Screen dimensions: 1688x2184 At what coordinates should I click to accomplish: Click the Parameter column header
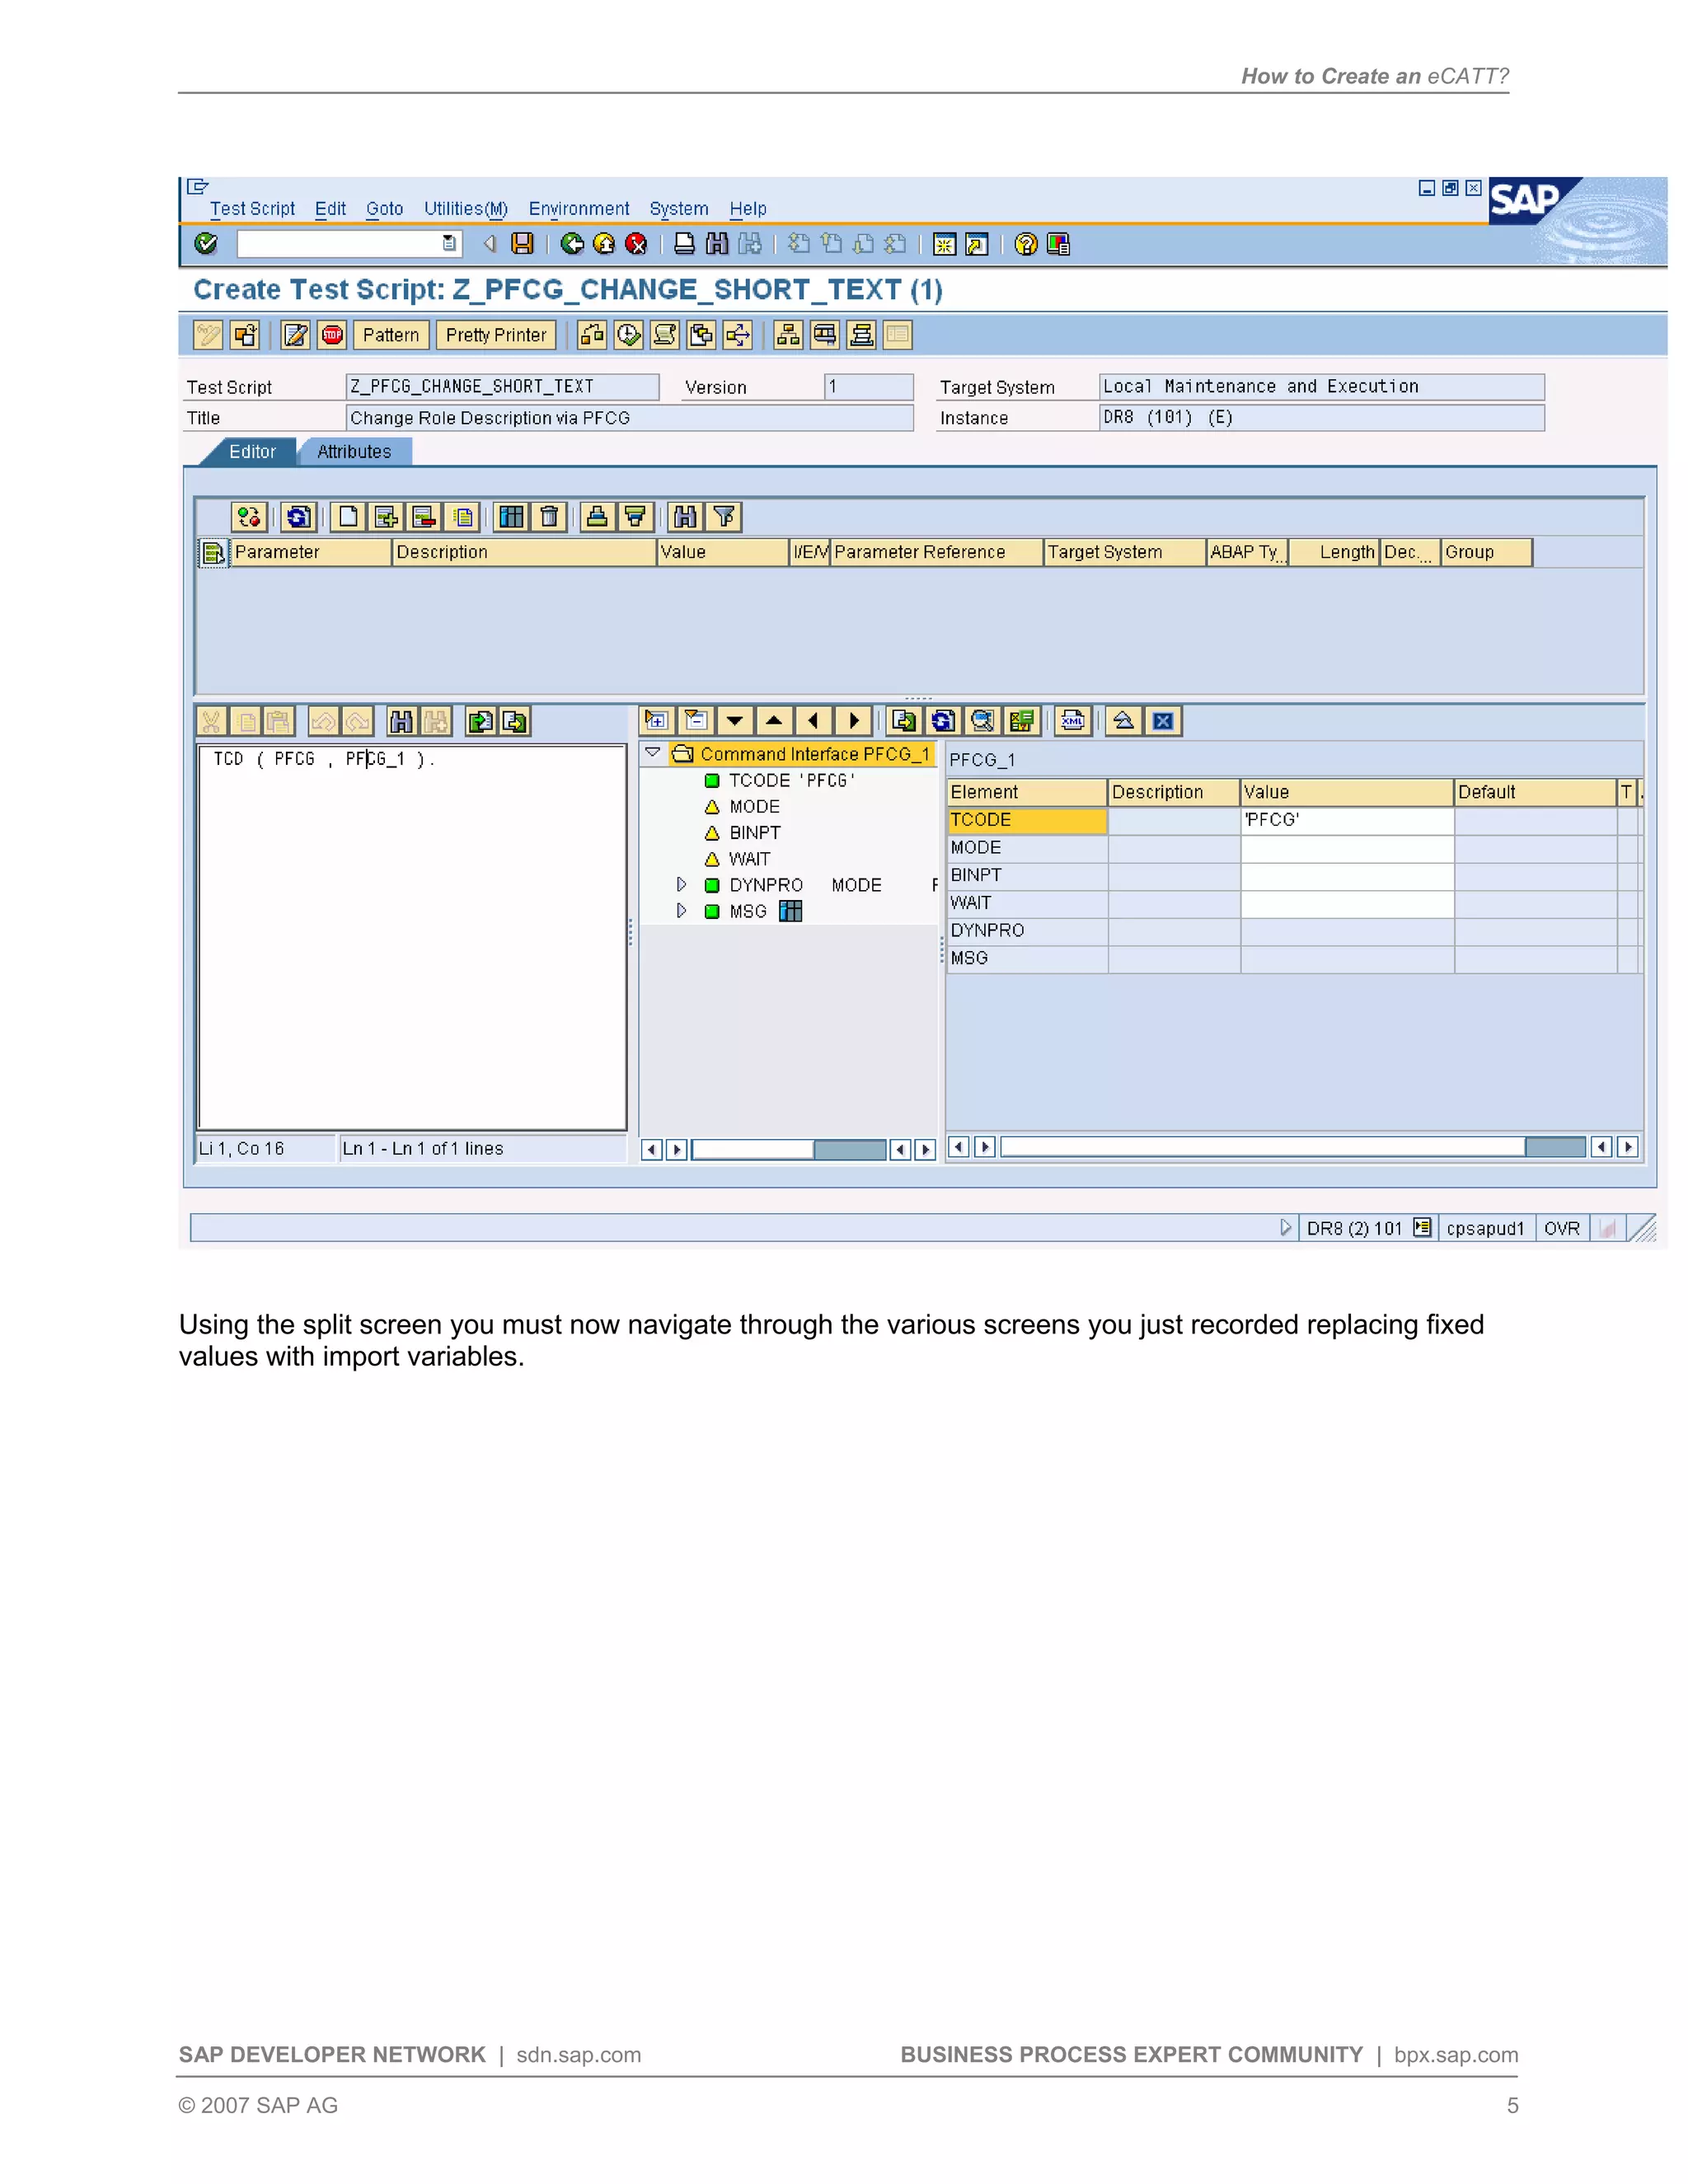311,552
